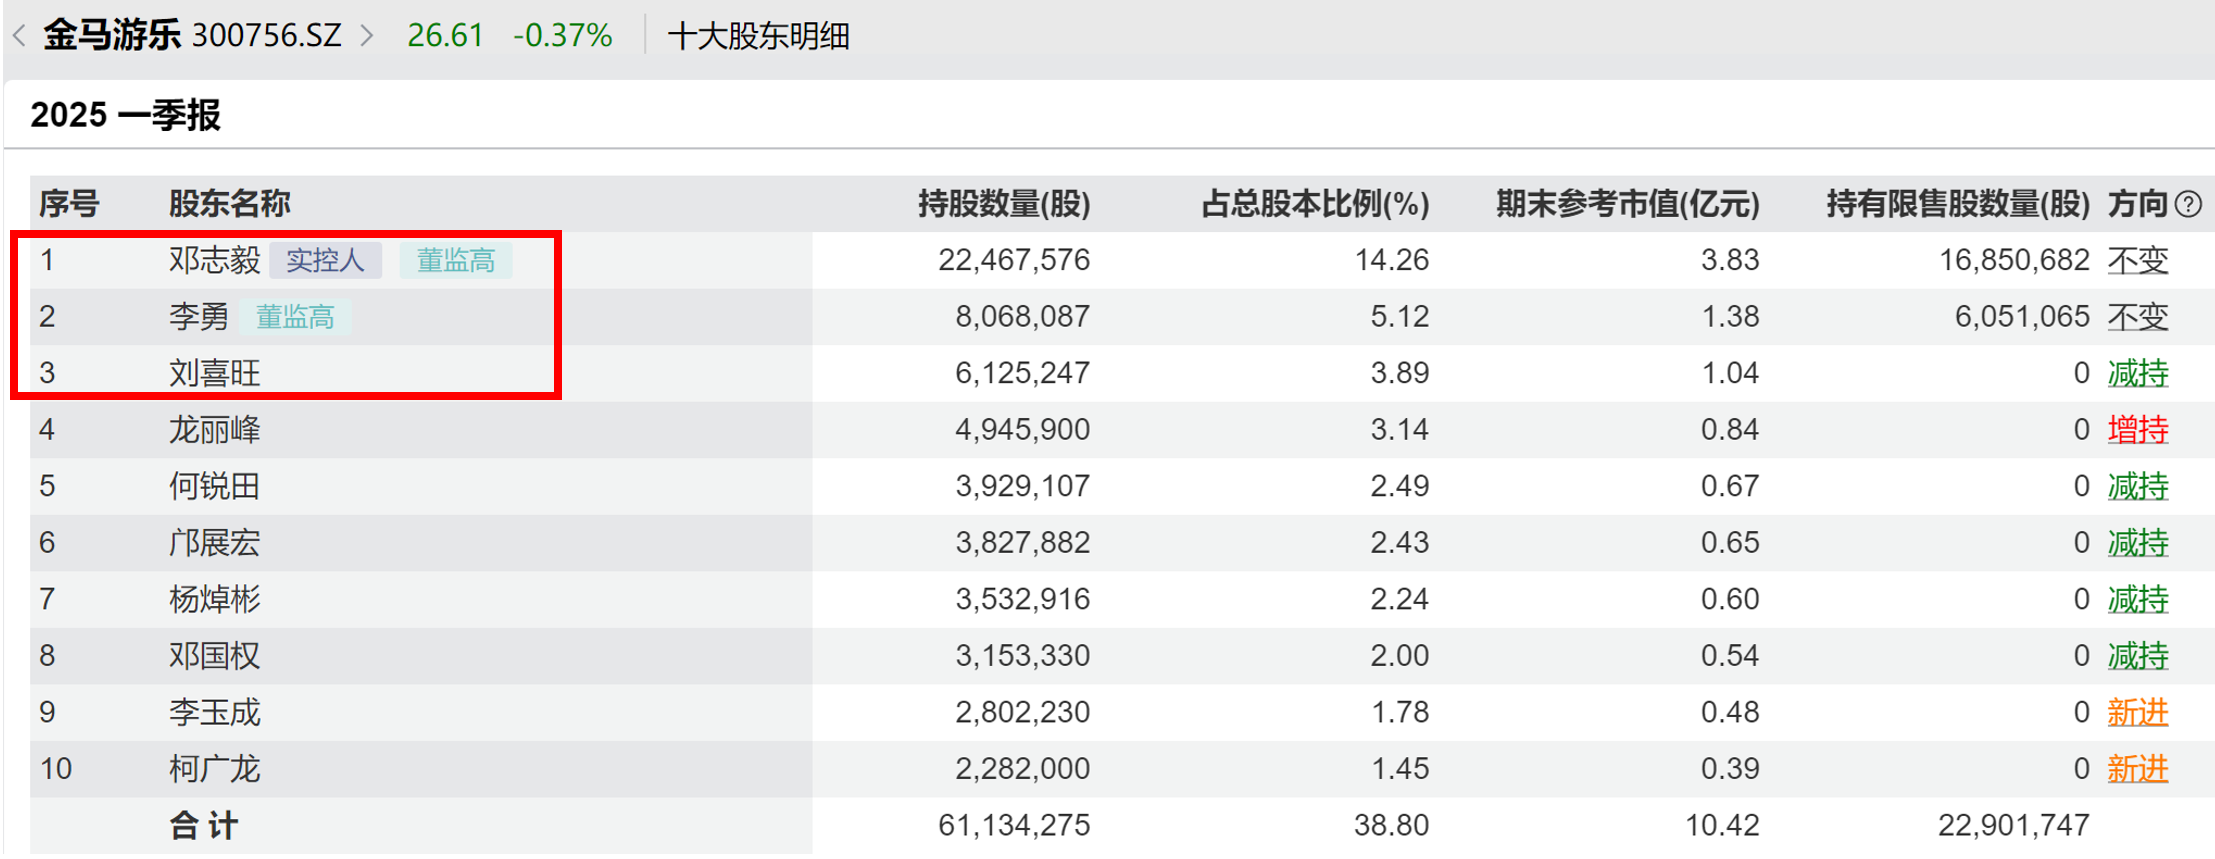Screen dimensions: 2215x859
Task: Click the 持有限售股数量(股) column header
Action: [x=1957, y=204]
